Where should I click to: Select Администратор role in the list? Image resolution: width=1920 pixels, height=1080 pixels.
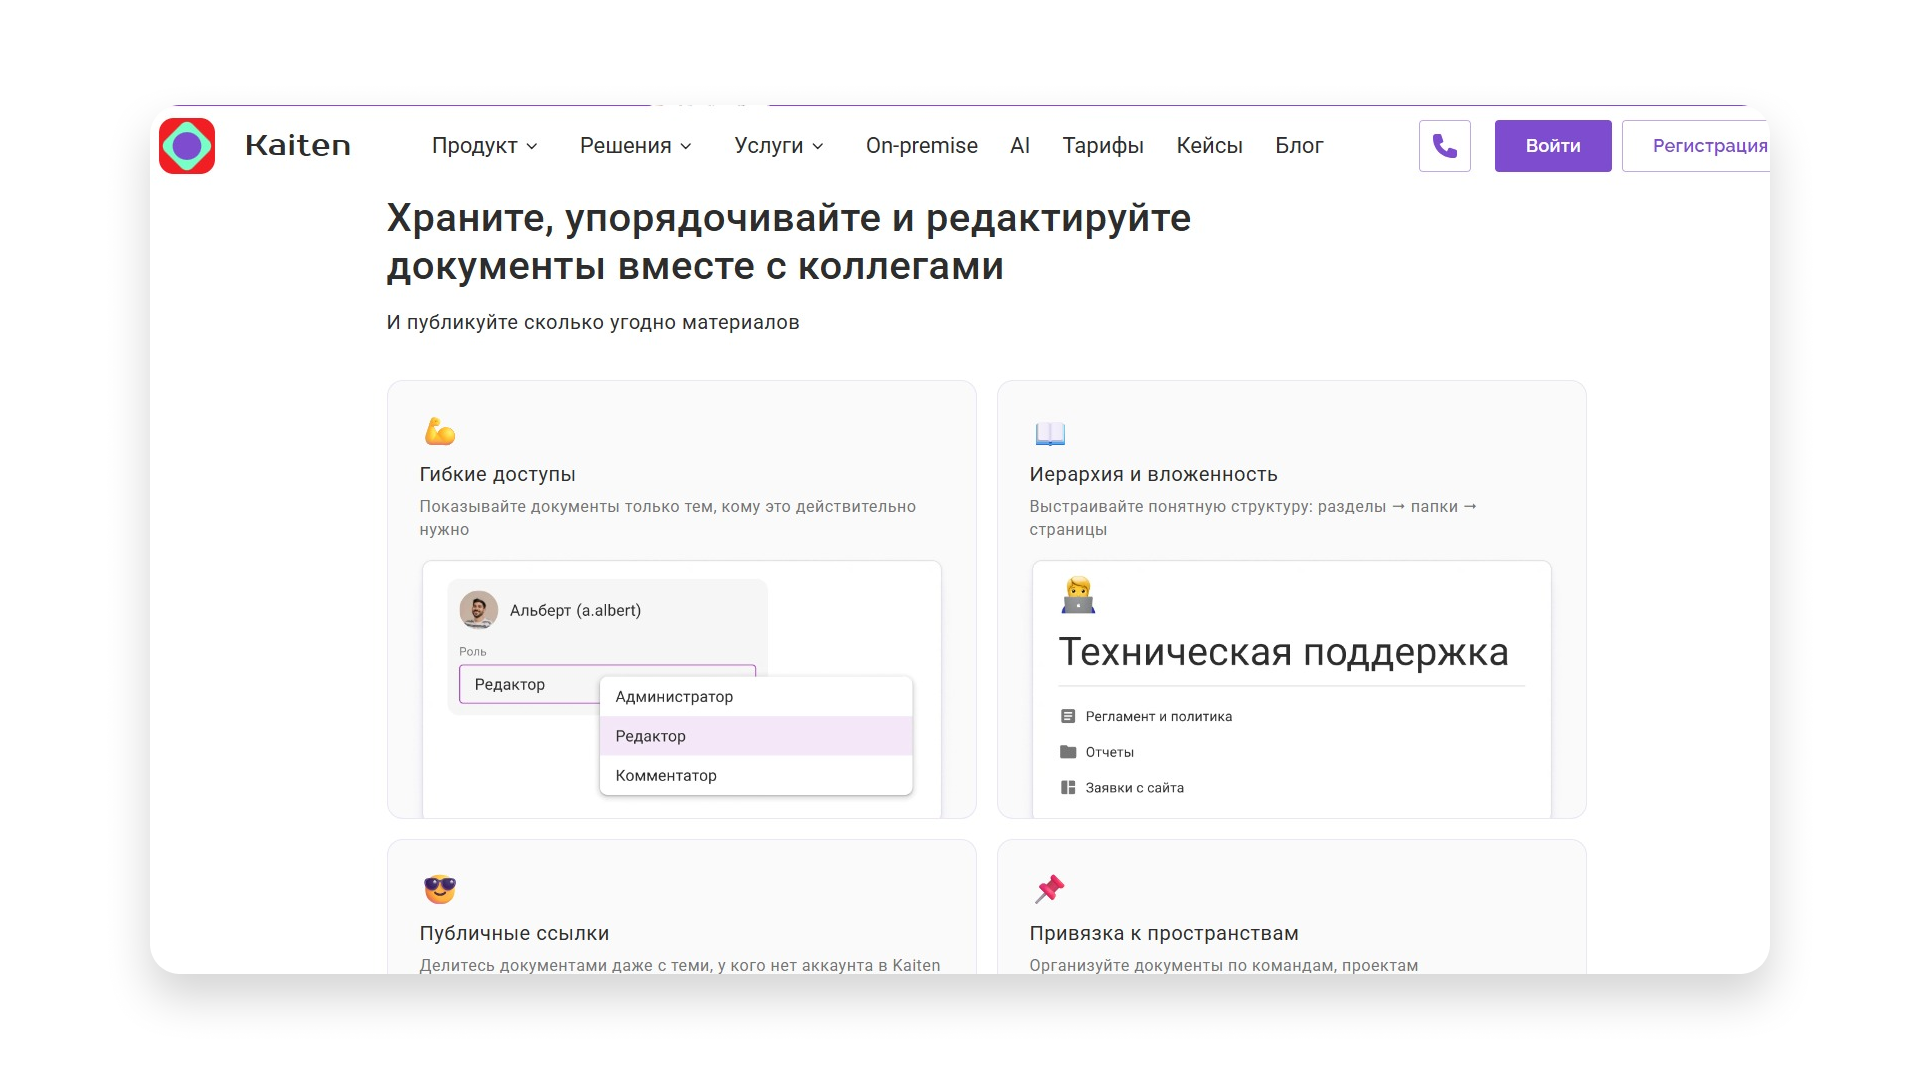point(673,696)
